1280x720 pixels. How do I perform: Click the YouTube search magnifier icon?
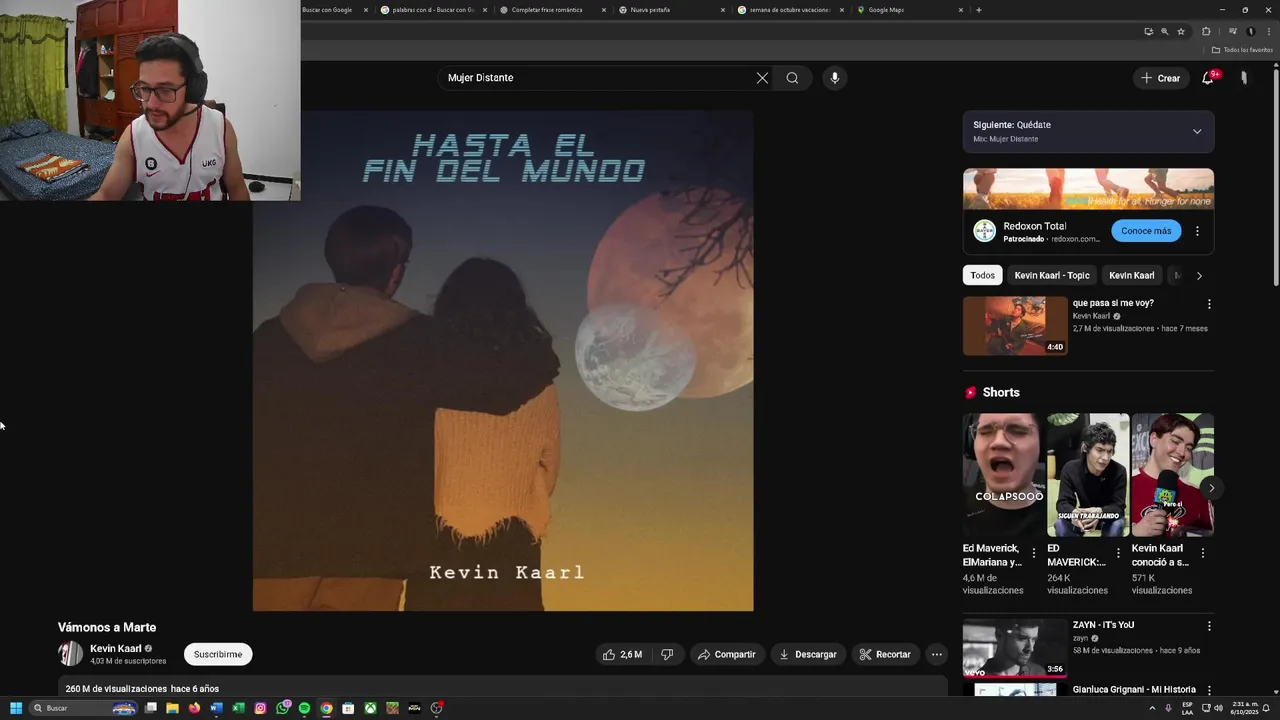click(792, 78)
